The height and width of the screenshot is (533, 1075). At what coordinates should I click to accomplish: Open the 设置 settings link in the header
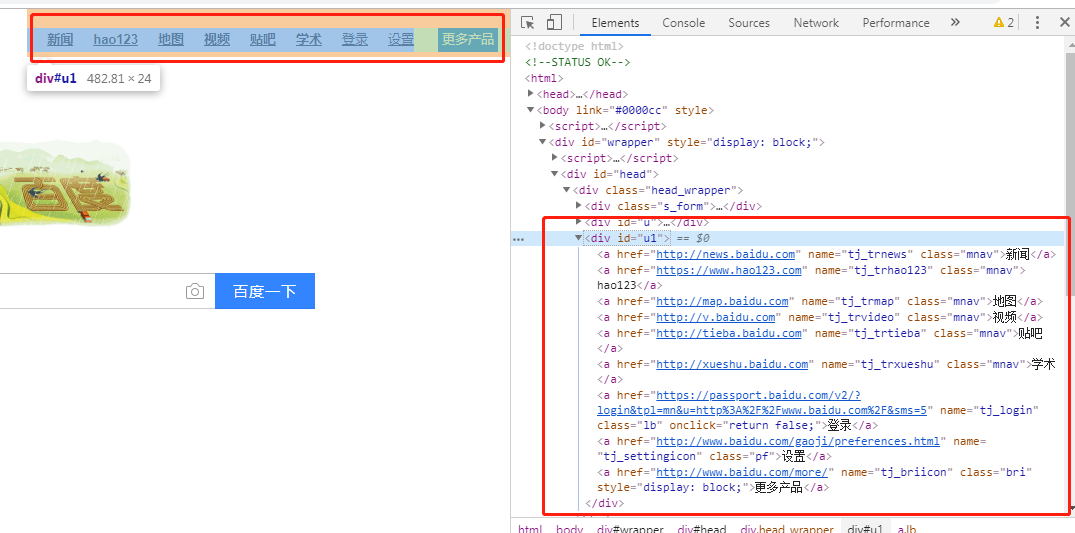tap(401, 40)
